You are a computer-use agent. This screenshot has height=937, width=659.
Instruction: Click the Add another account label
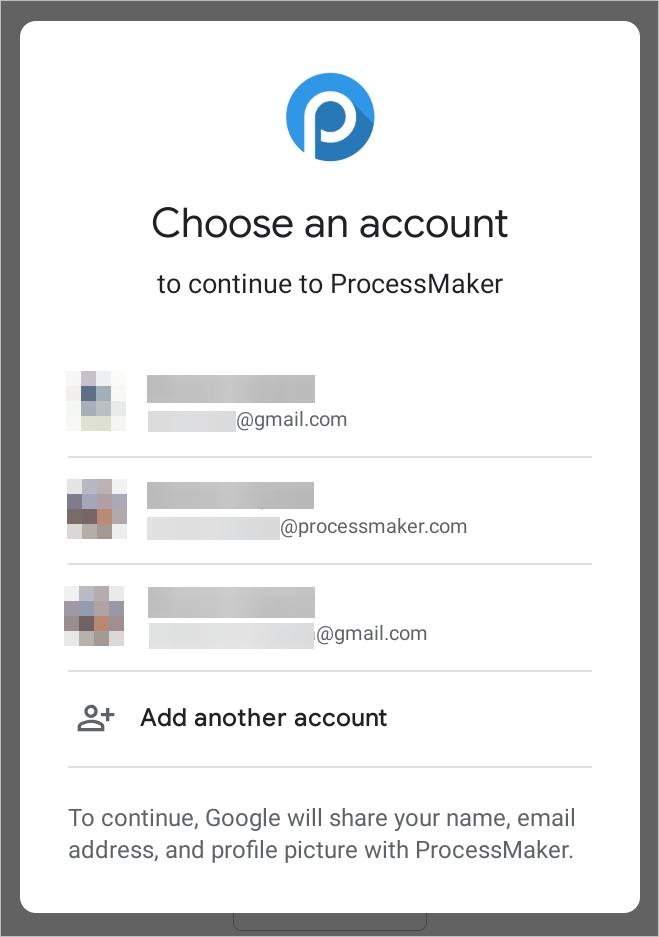[x=264, y=717]
